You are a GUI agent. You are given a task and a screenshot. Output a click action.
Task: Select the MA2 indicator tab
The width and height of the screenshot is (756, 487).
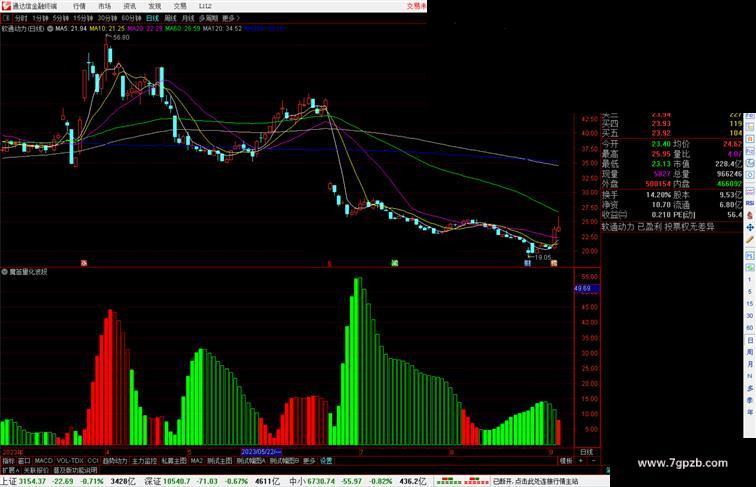pyautogui.click(x=197, y=461)
